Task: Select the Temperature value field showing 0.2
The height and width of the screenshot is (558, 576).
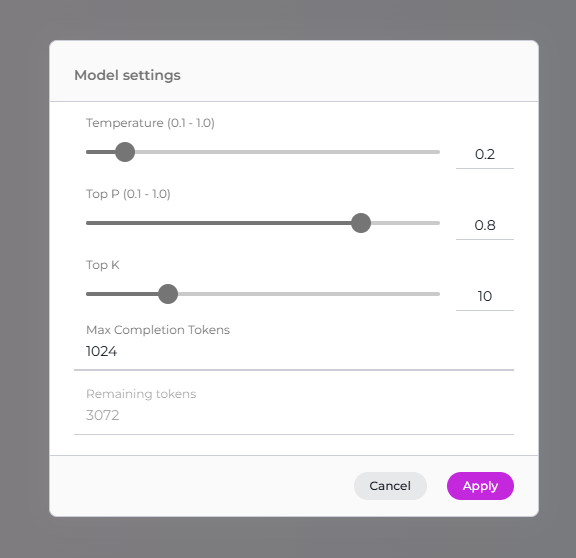Action: coord(485,154)
